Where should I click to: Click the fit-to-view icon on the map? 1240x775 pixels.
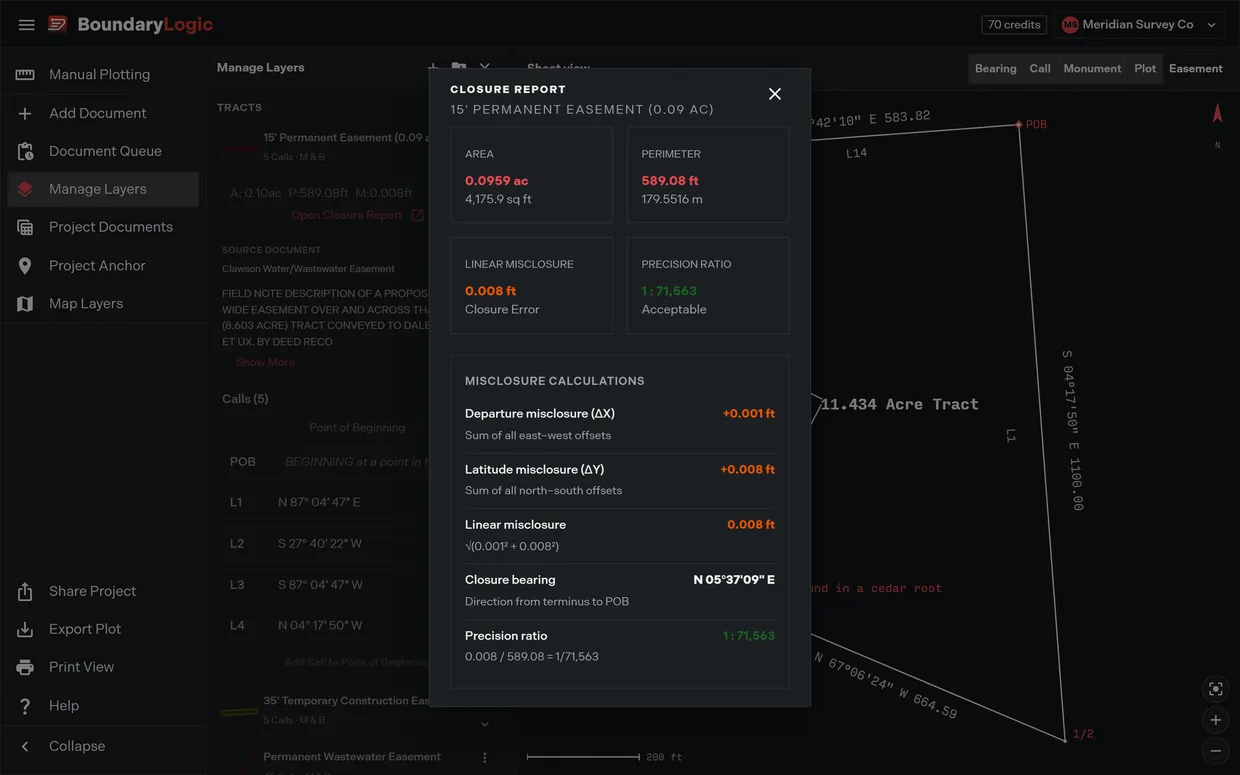click(1216, 689)
